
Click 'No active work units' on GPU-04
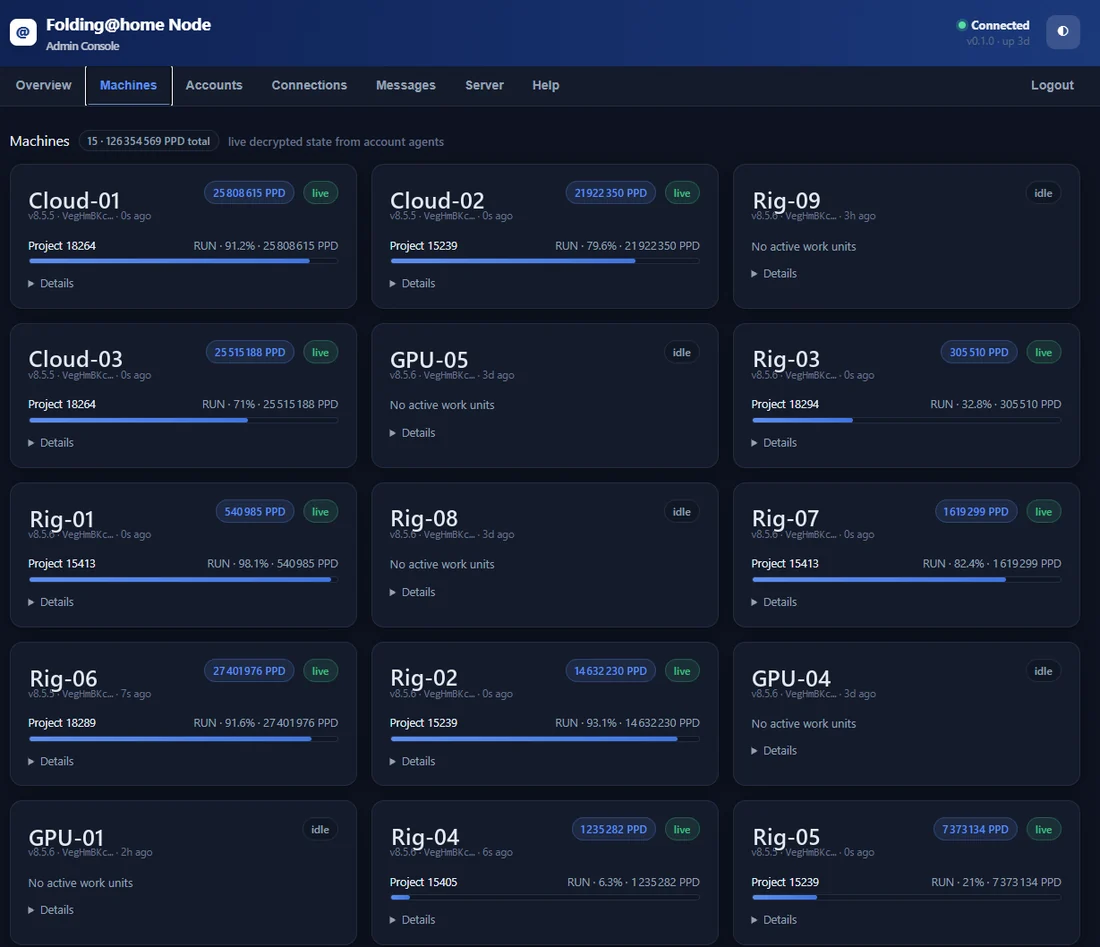pyautogui.click(x=803, y=723)
